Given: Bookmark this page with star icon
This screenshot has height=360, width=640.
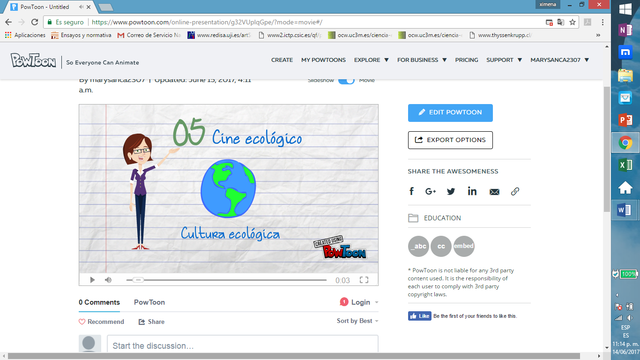Looking at the screenshot, I should click(x=573, y=22).
